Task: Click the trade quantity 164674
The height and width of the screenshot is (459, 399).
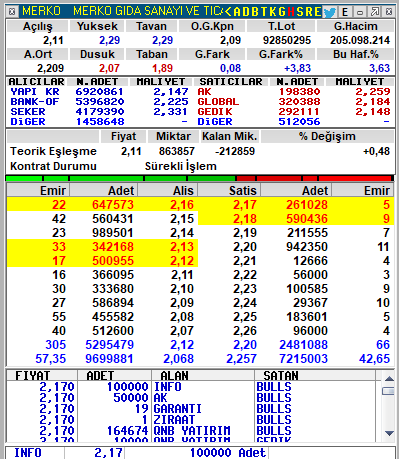Action: click(x=127, y=431)
